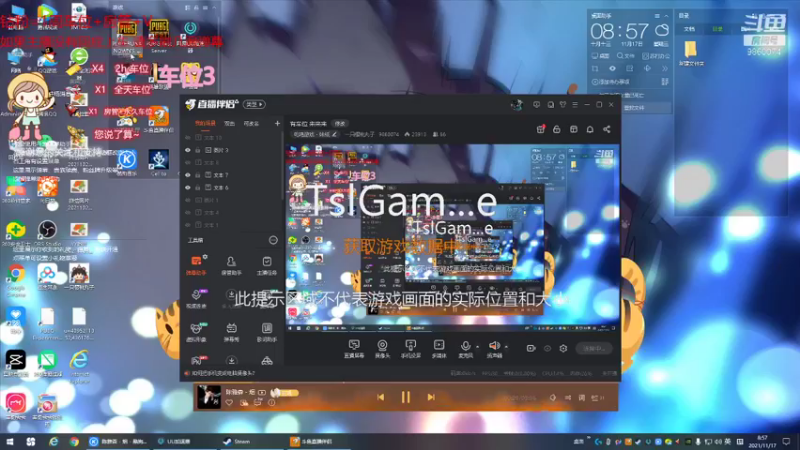This screenshot has width=800, height=450.
Task: Open the share icon in the stream header
Action: point(607,130)
